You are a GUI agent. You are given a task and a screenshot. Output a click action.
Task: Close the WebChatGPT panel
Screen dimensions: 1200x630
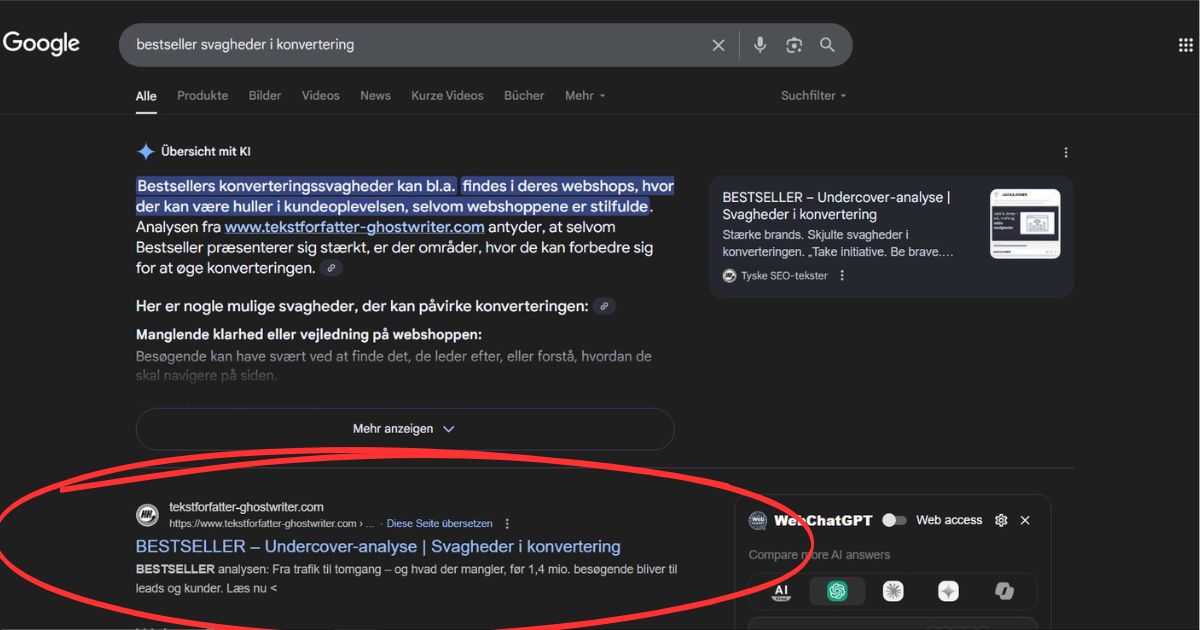pyautogui.click(x=1025, y=520)
